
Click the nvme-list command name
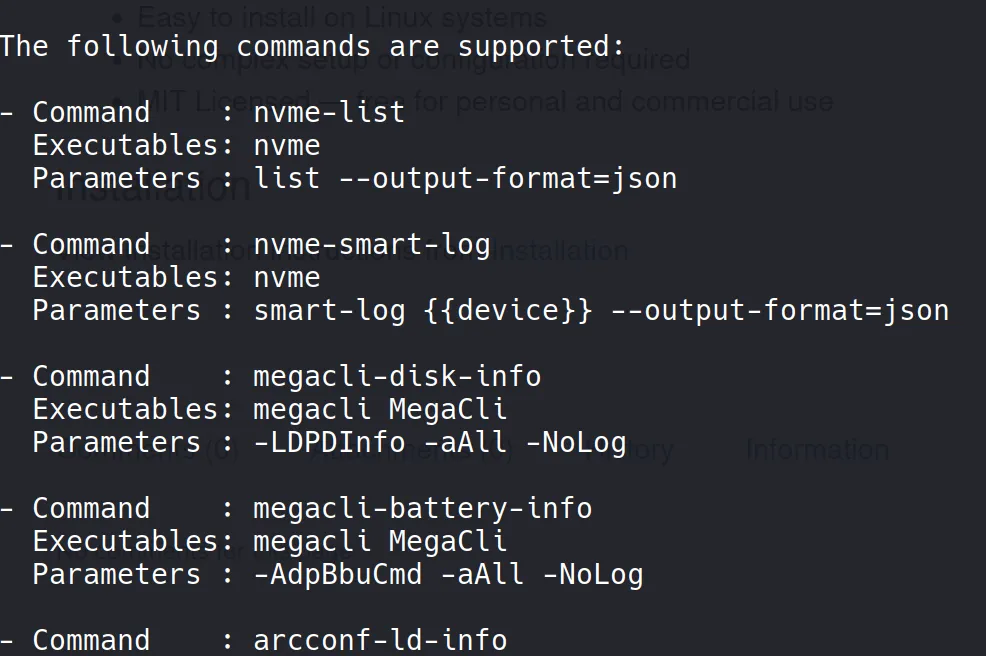click(x=329, y=112)
